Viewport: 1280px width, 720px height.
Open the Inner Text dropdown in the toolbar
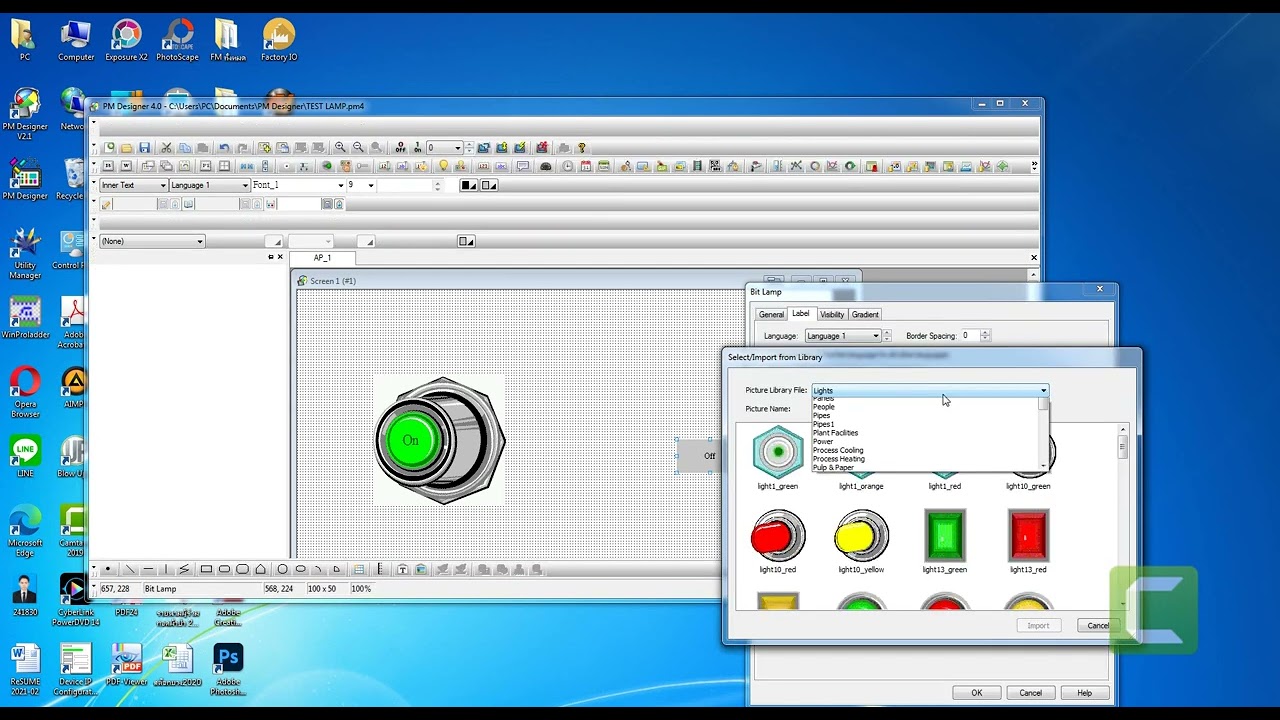(134, 185)
